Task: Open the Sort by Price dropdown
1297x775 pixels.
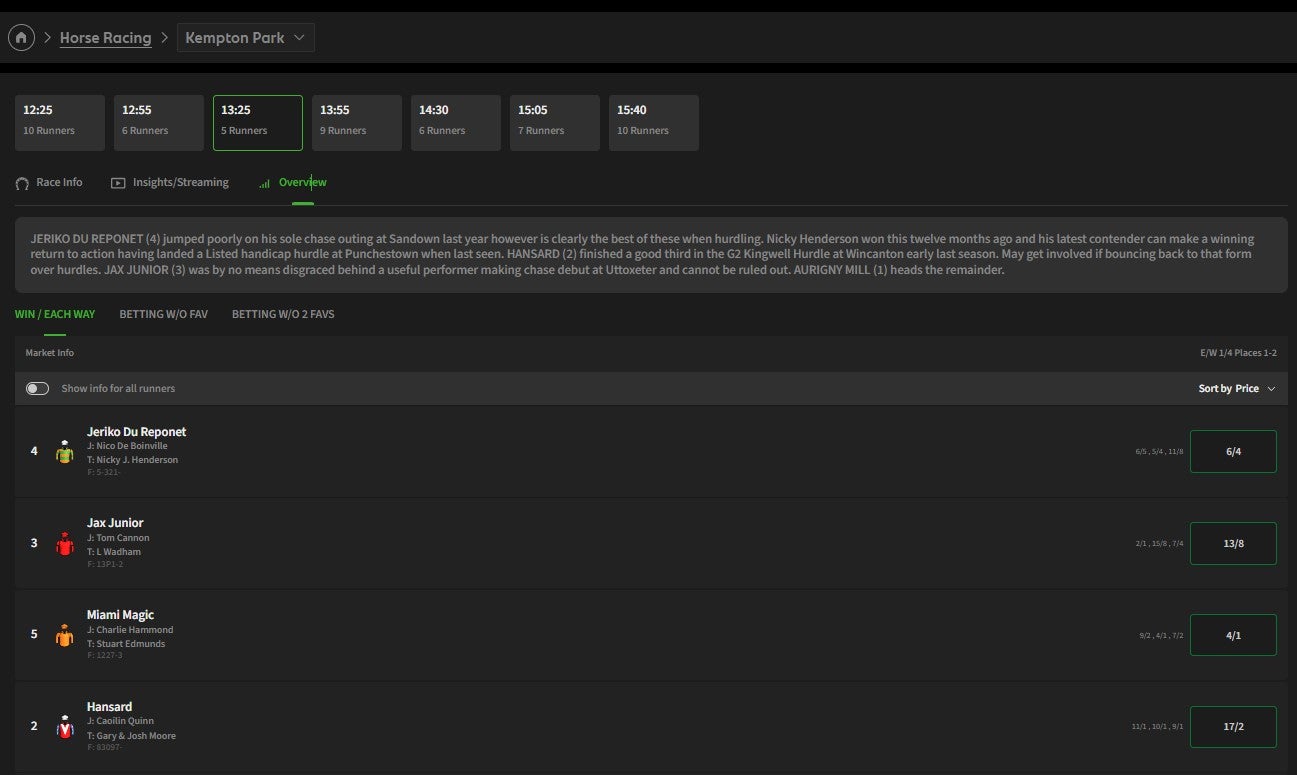Action: (1237, 389)
